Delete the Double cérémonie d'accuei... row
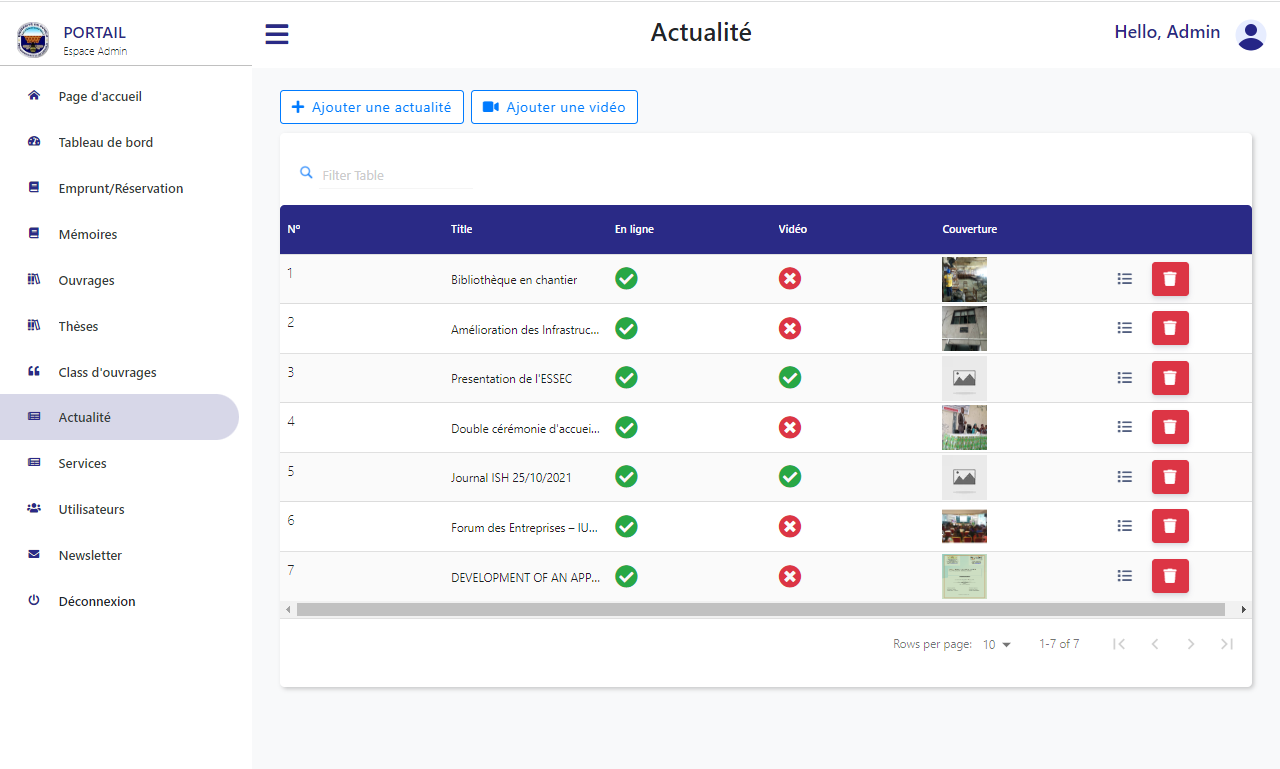 1170,427
